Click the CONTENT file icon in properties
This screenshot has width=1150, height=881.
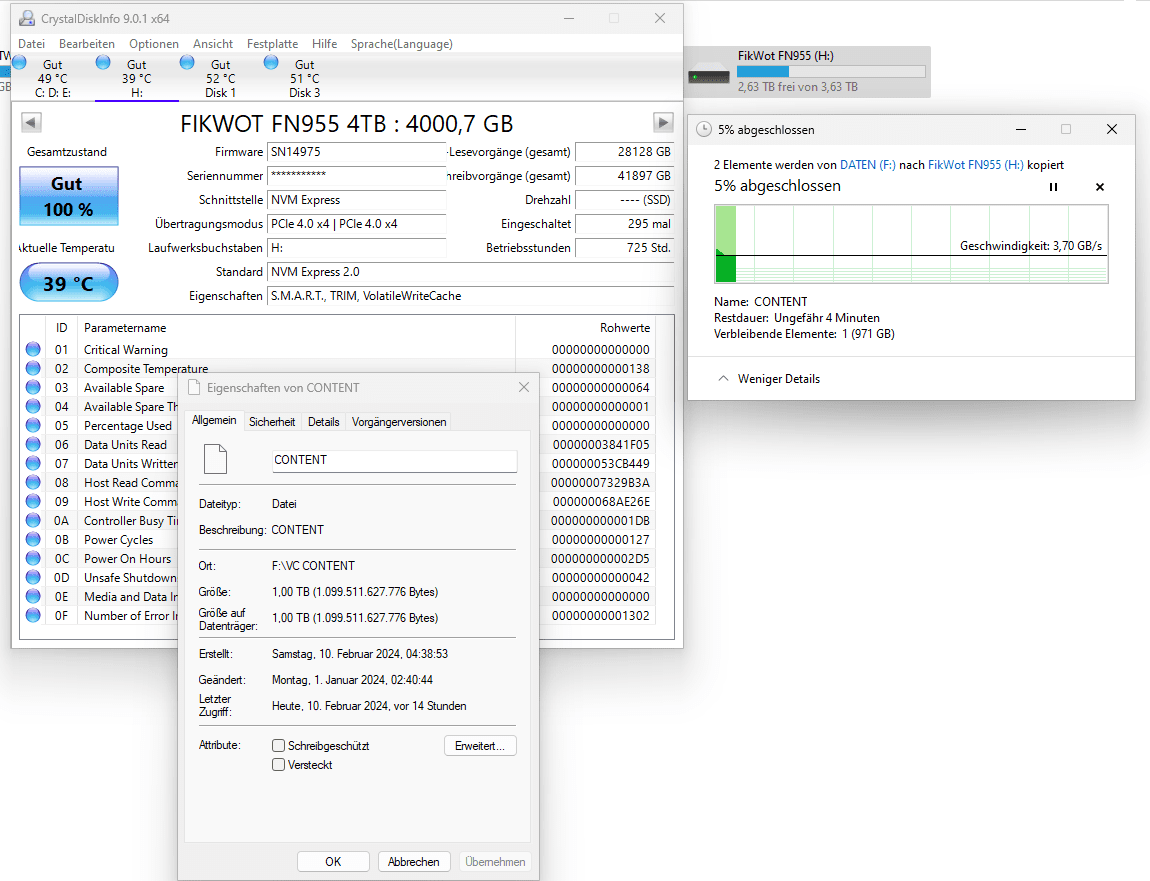(x=215, y=460)
